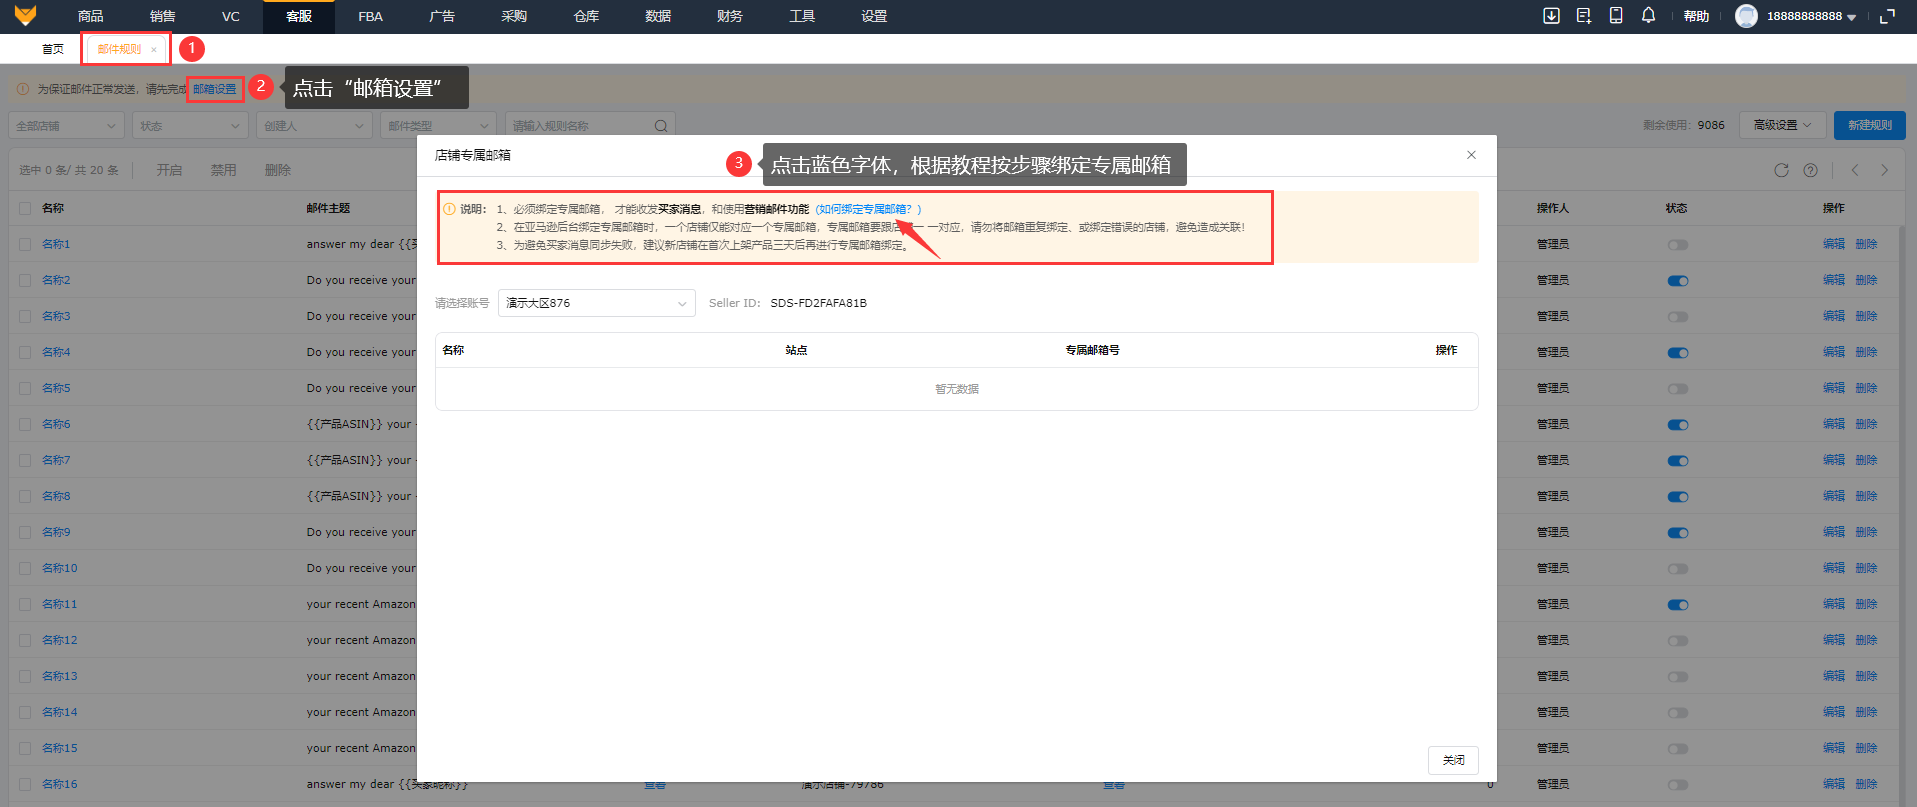Toggle the status switch for 名称1

point(1678,245)
